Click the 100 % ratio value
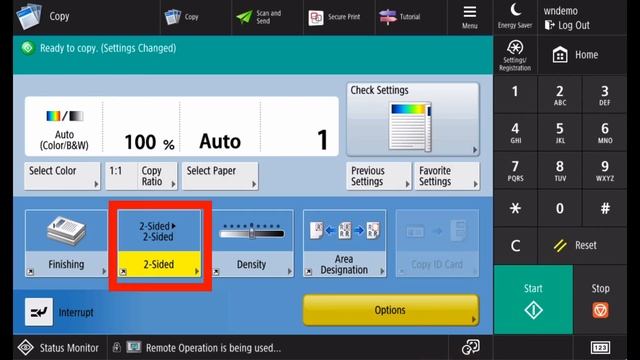 (149, 142)
